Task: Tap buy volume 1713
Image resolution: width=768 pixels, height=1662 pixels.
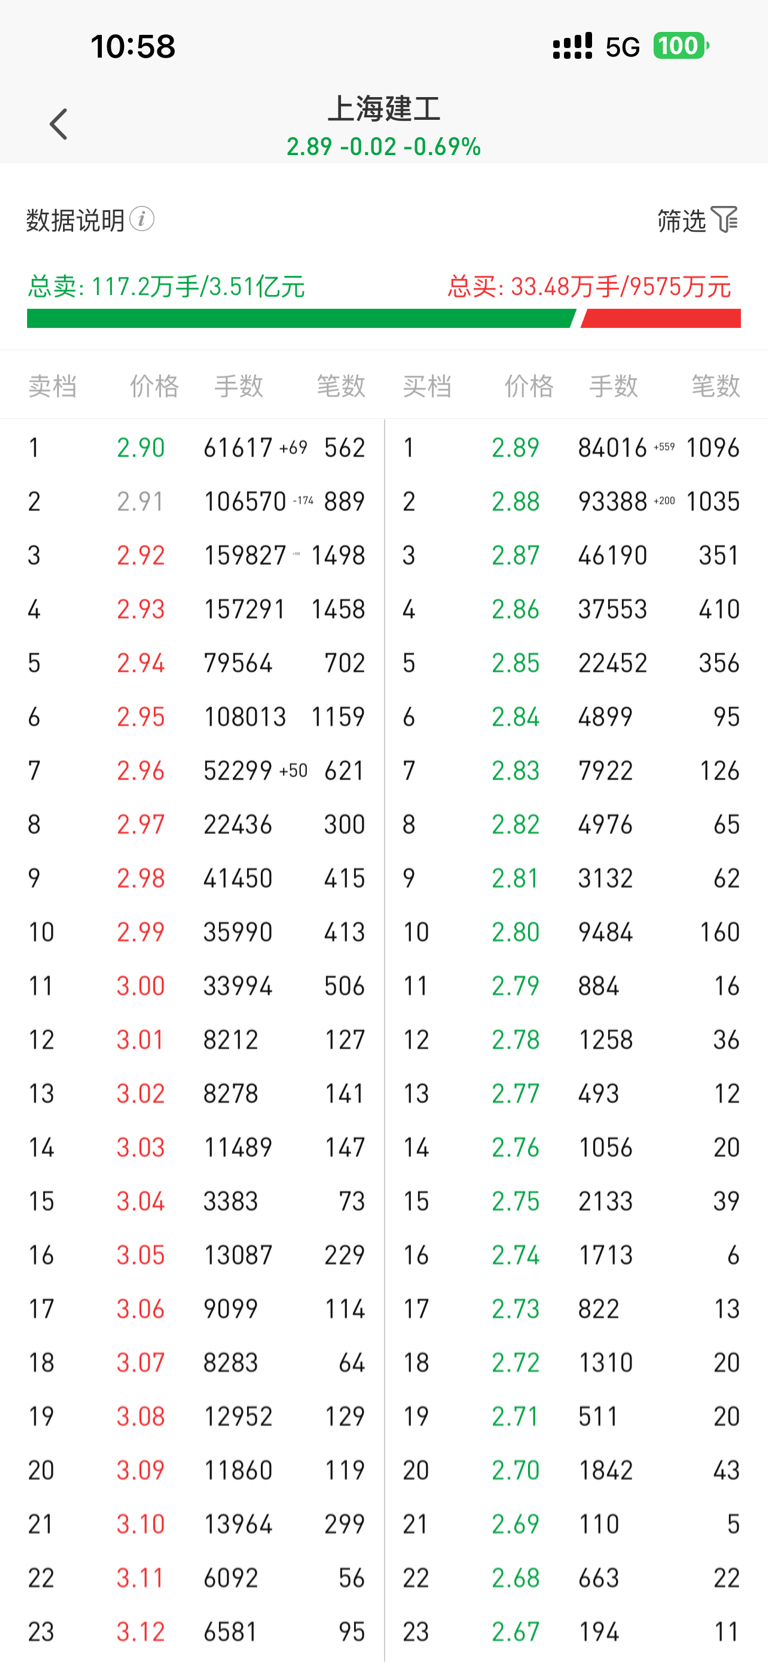Action: pos(606,1255)
